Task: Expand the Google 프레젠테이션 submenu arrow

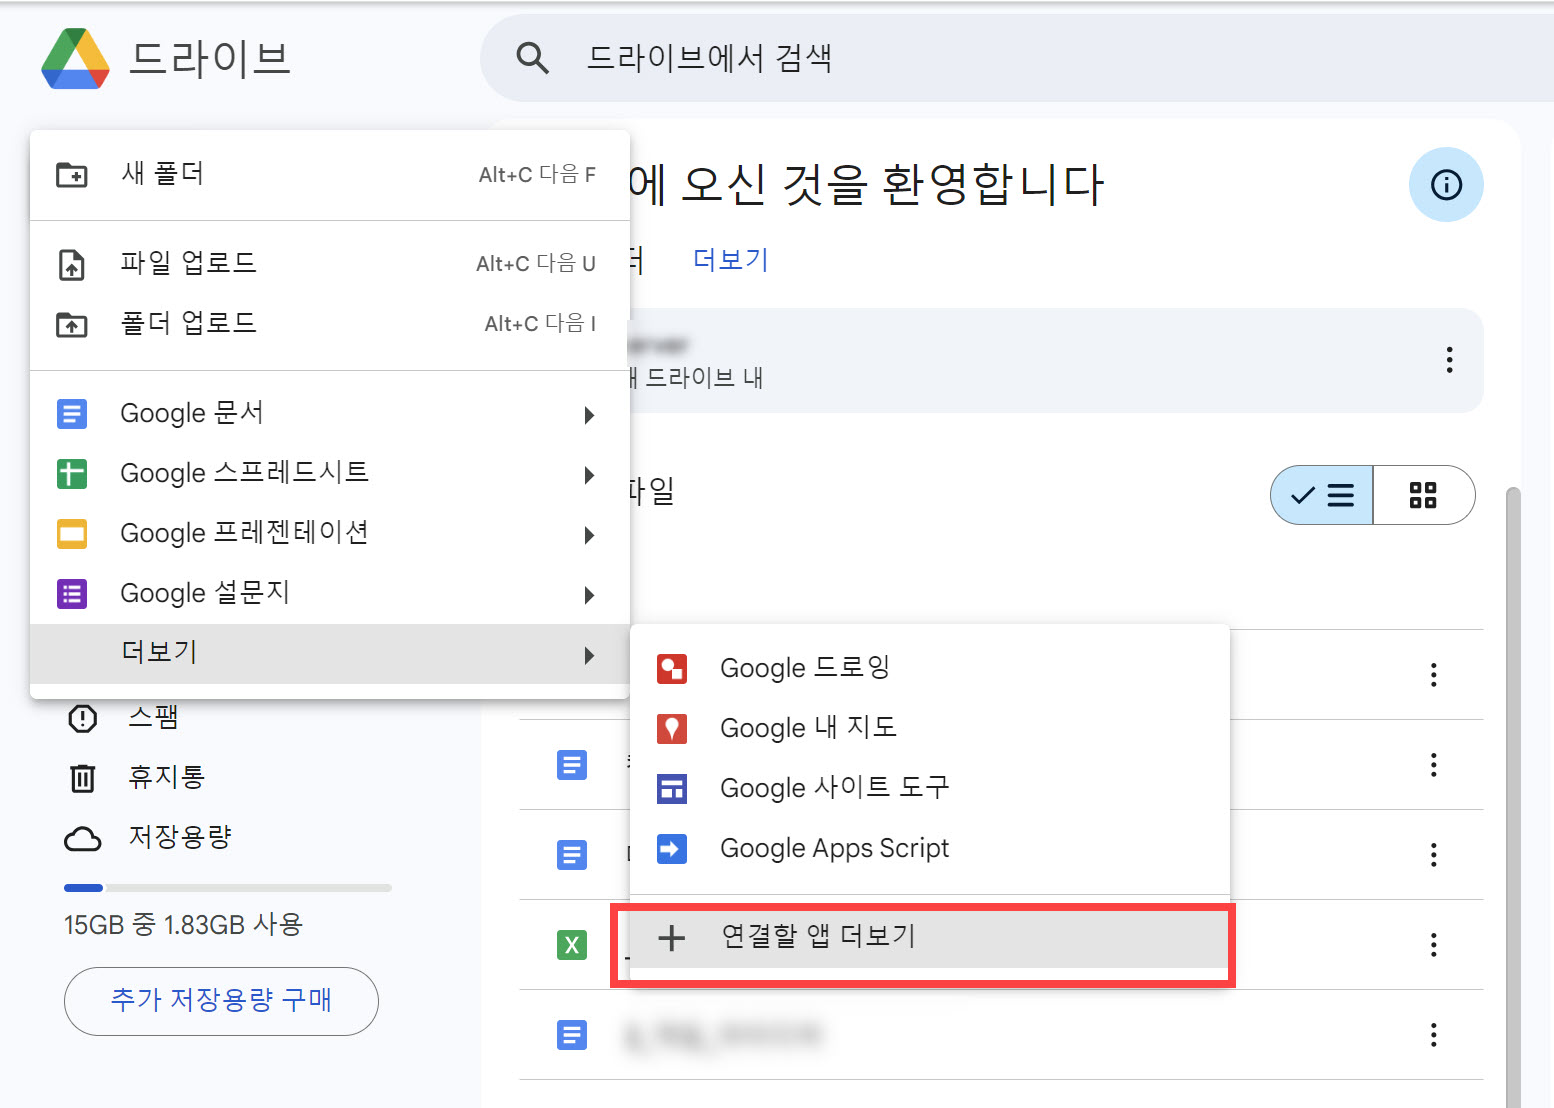Action: (590, 535)
